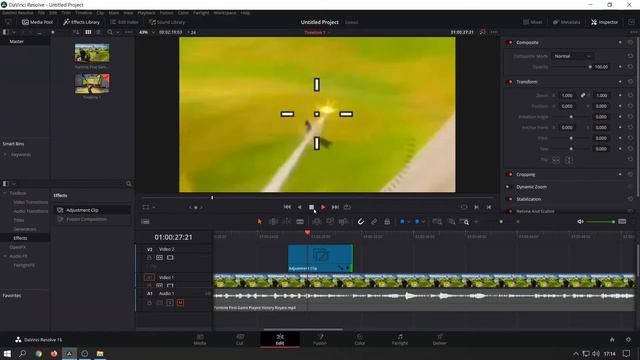Reset Transform section with its reset arrow

click(630, 82)
